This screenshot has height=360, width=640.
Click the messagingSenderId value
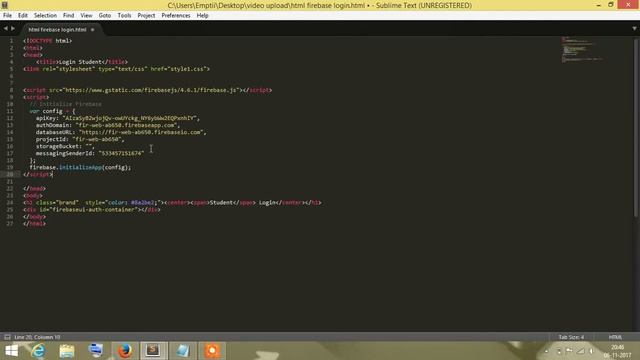121,153
